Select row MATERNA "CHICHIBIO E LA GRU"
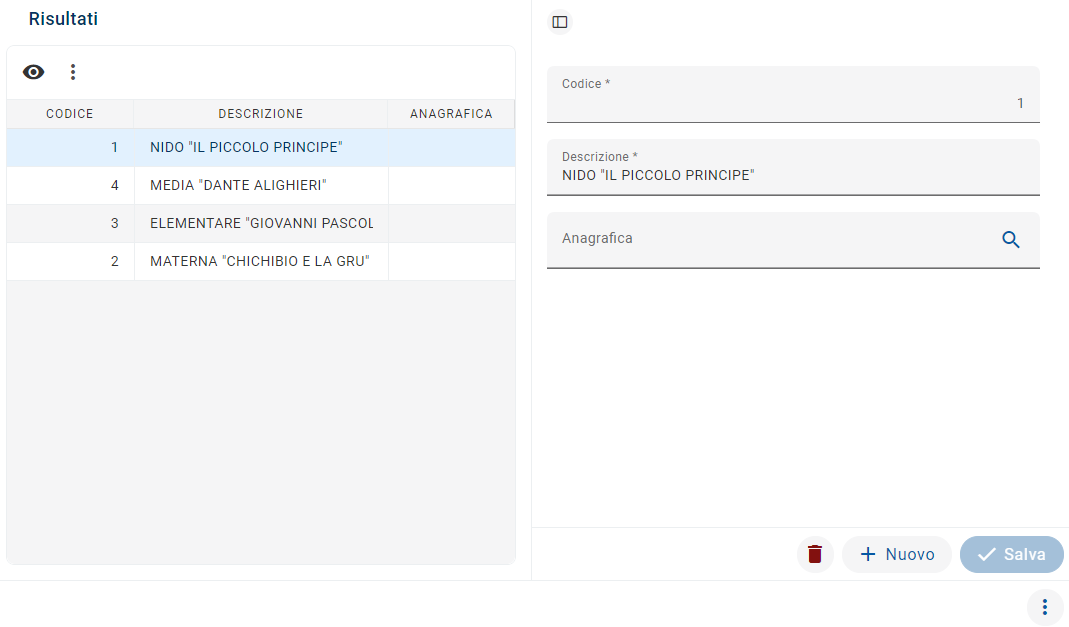This screenshot has height=627, width=1069. (260, 262)
